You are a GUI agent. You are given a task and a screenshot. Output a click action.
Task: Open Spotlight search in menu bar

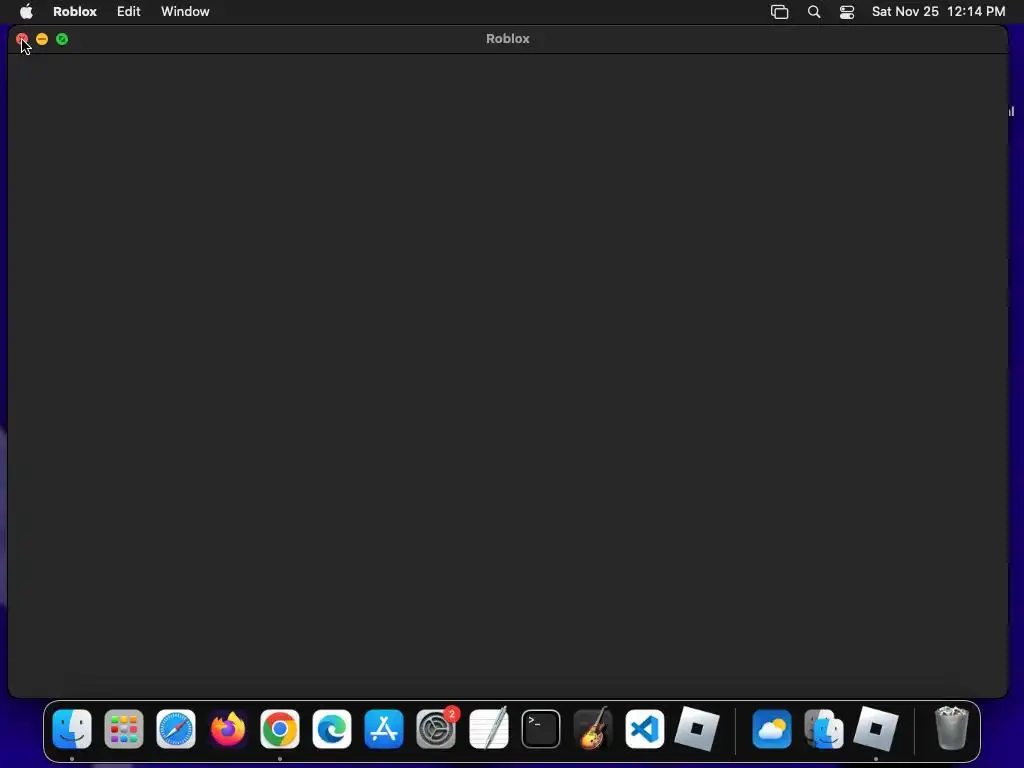point(814,12)
